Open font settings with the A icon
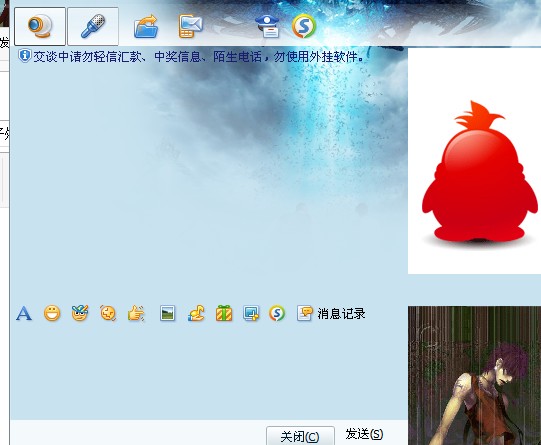 [24, 314]
